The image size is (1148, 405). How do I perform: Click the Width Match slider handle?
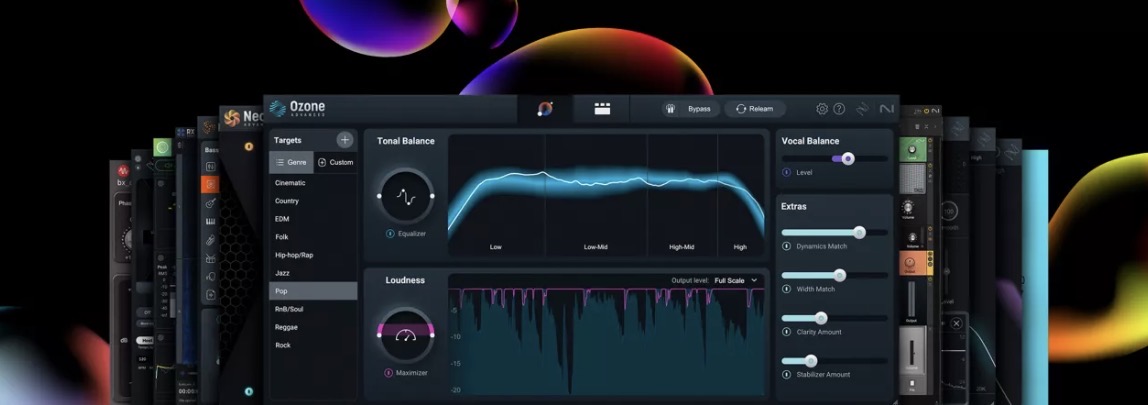[x=840, y=275]
